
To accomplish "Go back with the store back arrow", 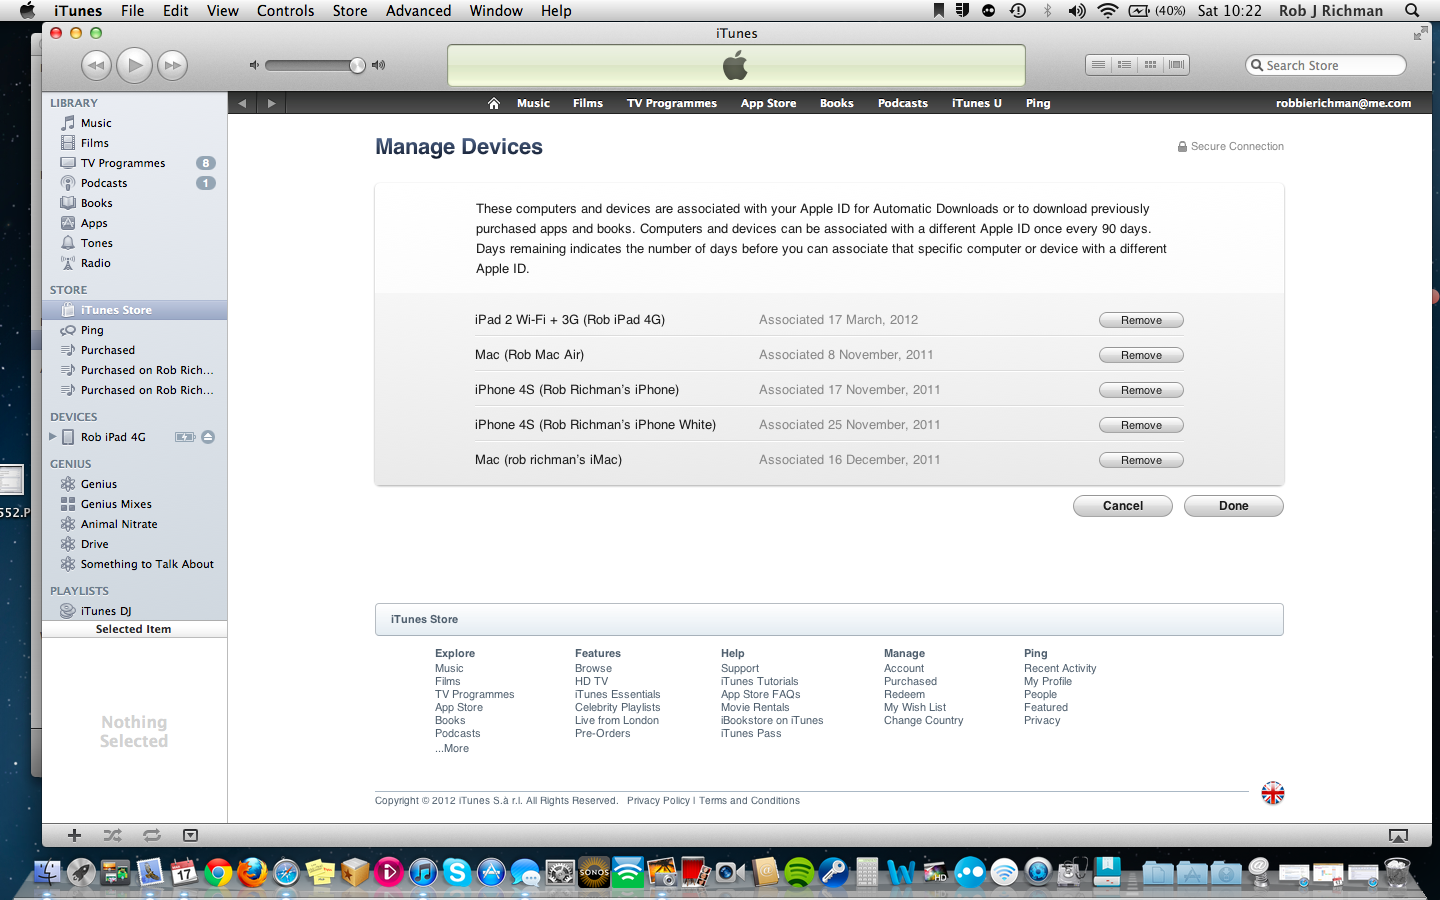I will 242,103.
